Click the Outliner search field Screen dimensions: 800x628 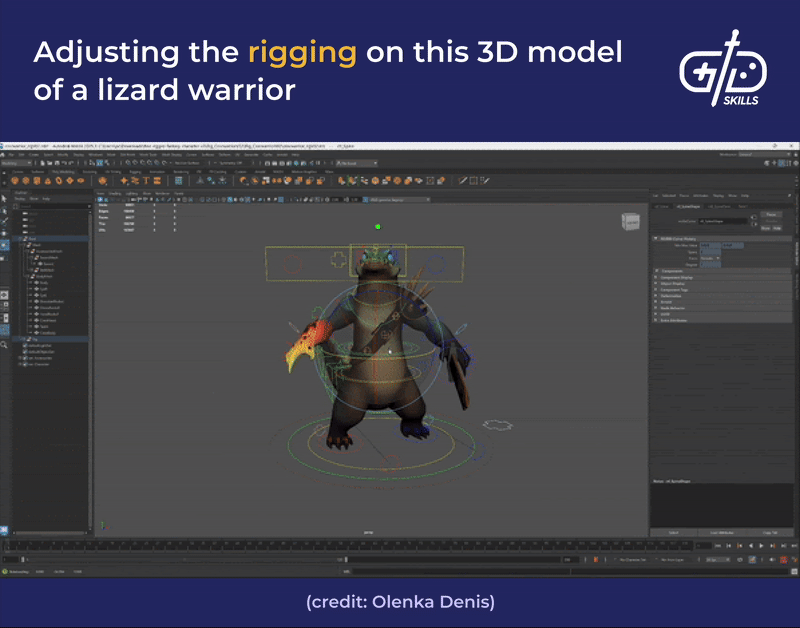click(x=53, y=206)
